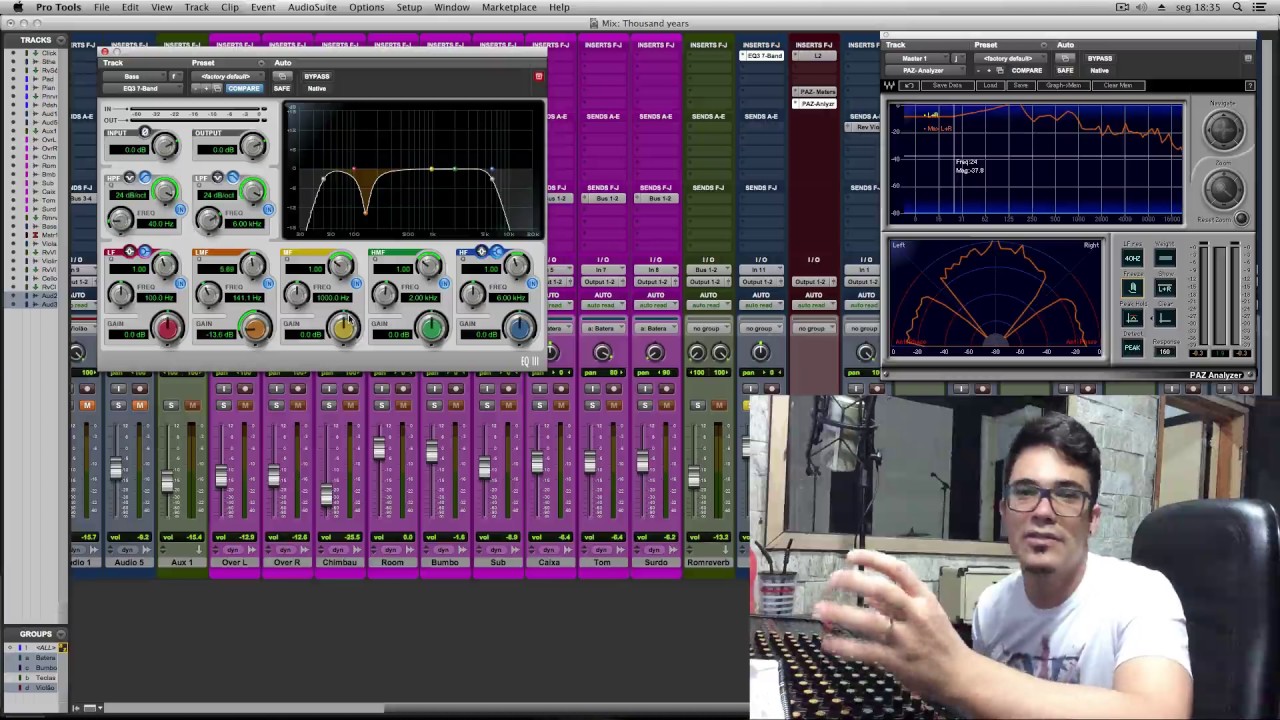The image size is (1280, 720).
Task: Click the PAZ Zoom knob
Action: point(1222,189)
